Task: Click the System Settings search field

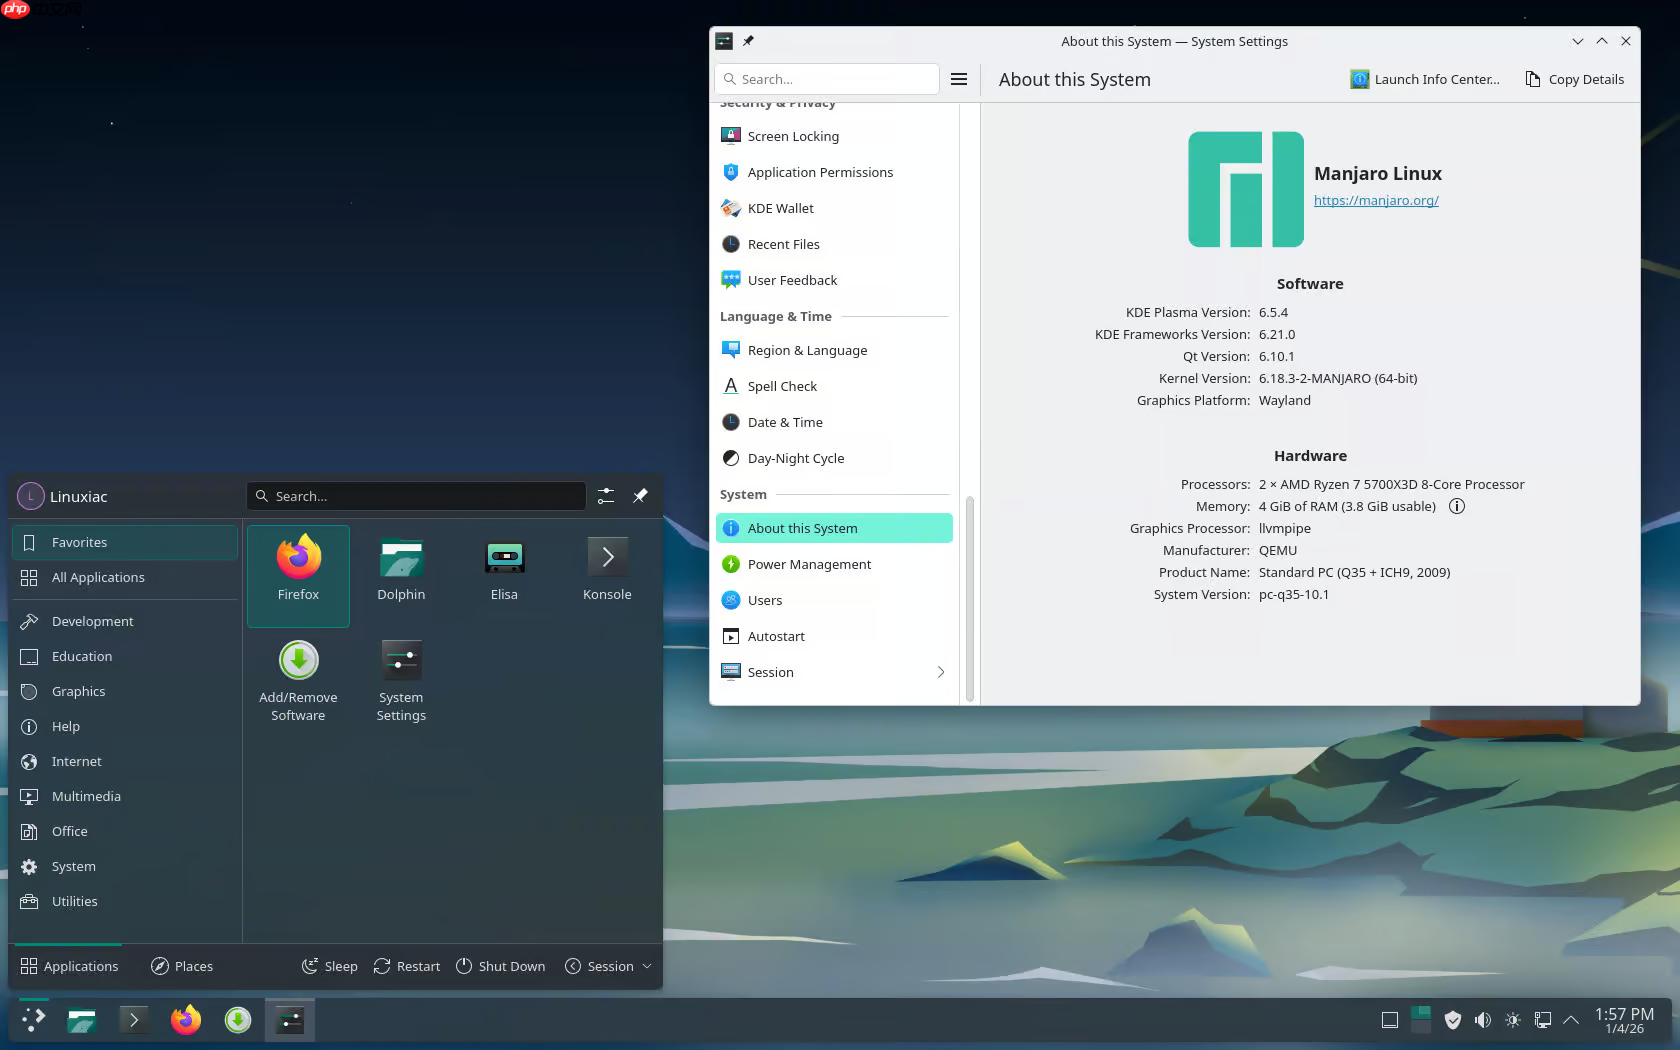Action: coord(826,79)
